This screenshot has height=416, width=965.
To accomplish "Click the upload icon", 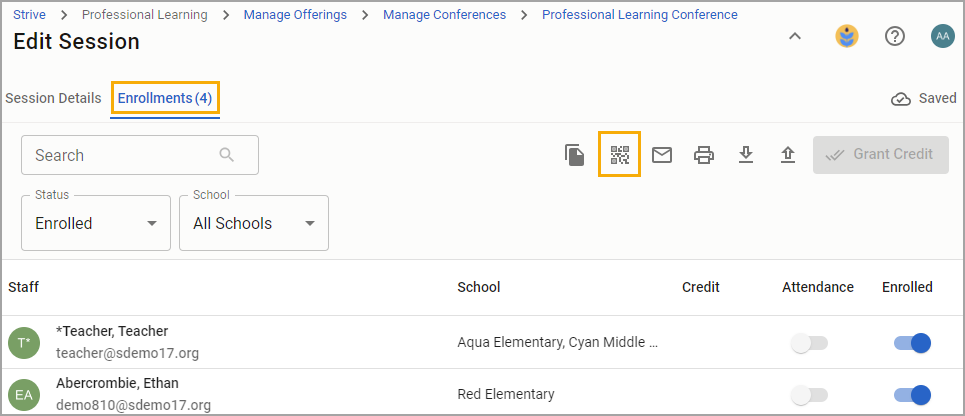I will coord(788,155).
